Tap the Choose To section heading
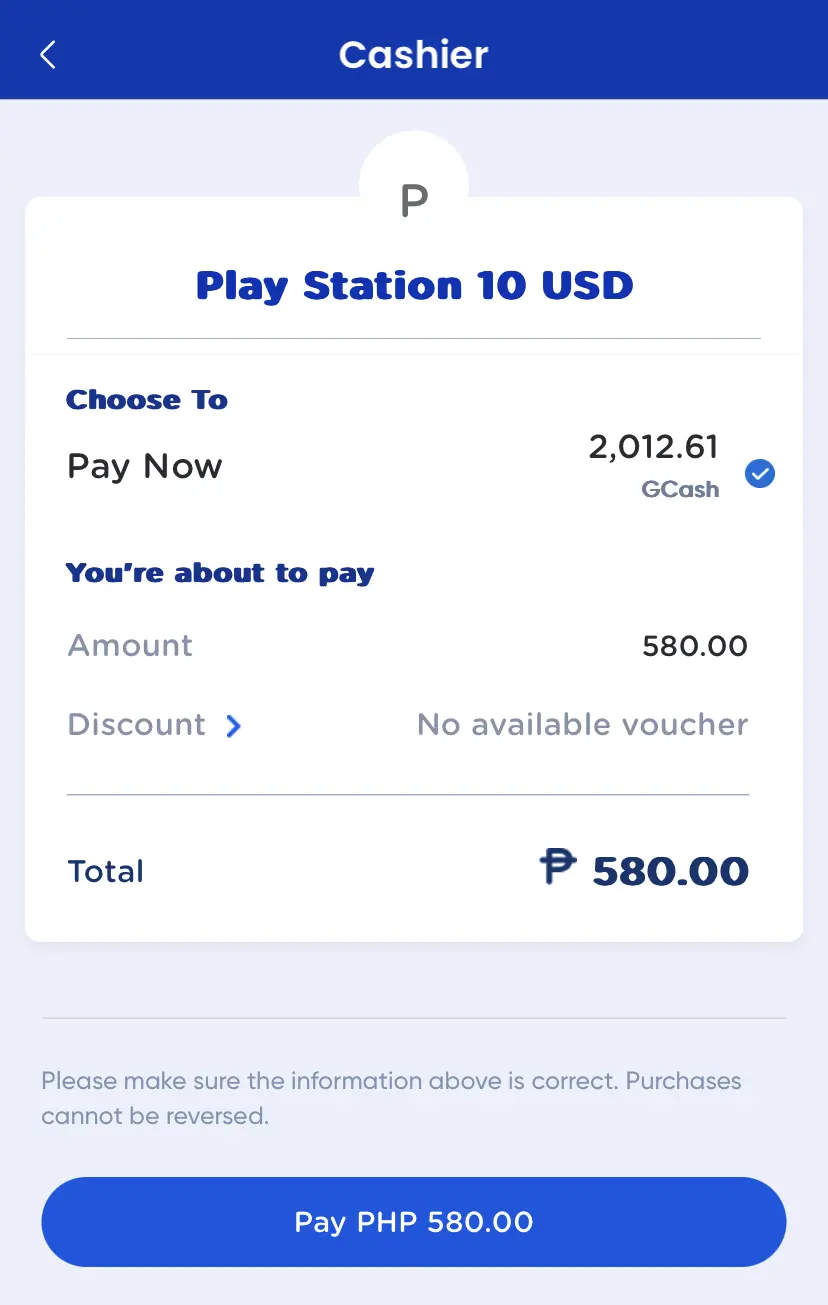Image resolution: width=828 pixels, height=1305 pixels. pyautogui.click(x=147, y=400)
